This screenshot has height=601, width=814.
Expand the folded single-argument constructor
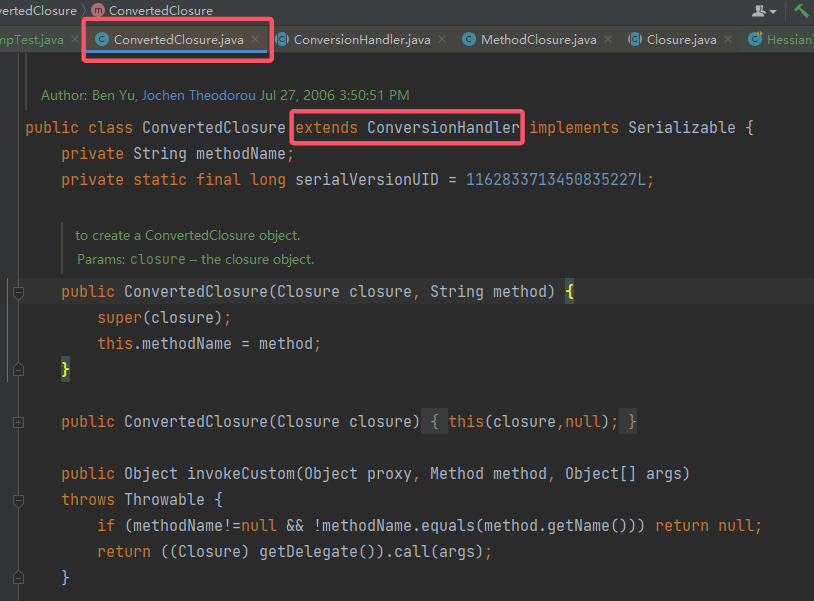(x=18, y=422)
